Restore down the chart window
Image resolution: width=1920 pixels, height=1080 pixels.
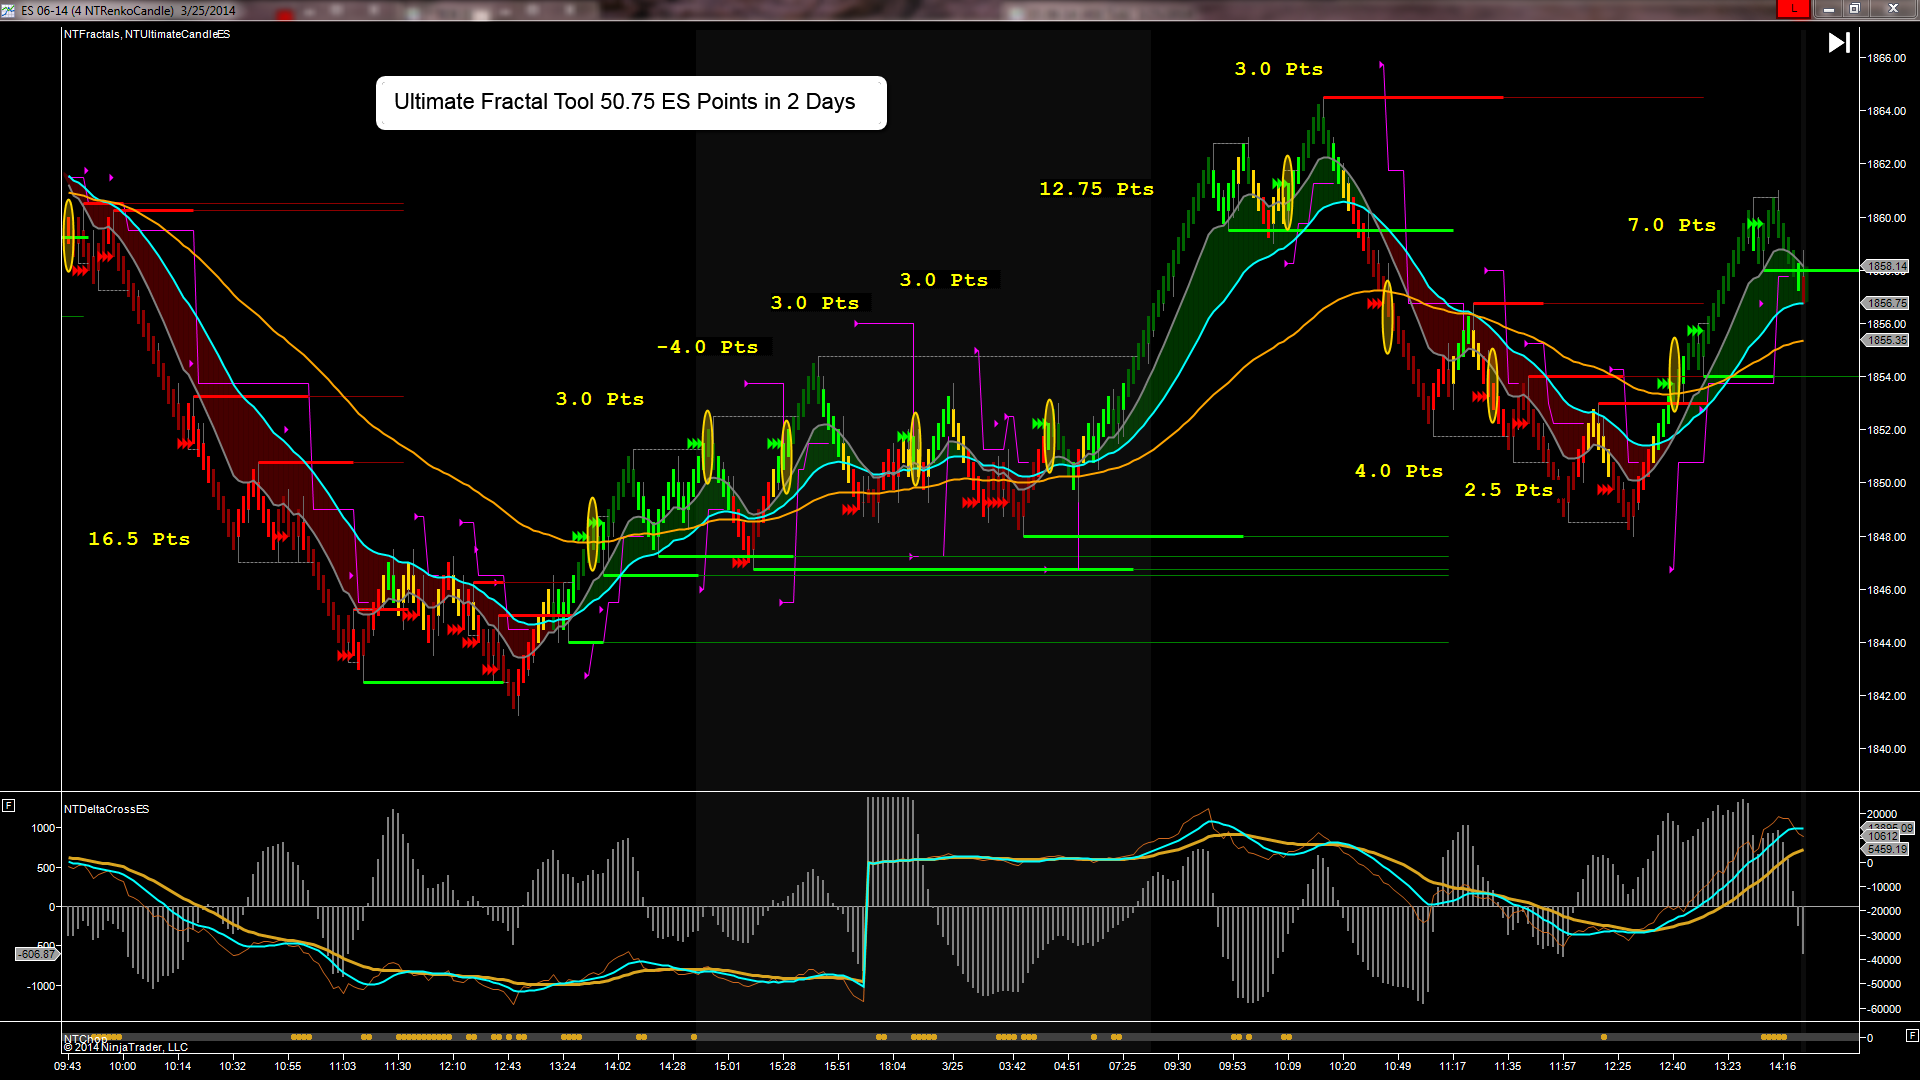point(1854,9)
